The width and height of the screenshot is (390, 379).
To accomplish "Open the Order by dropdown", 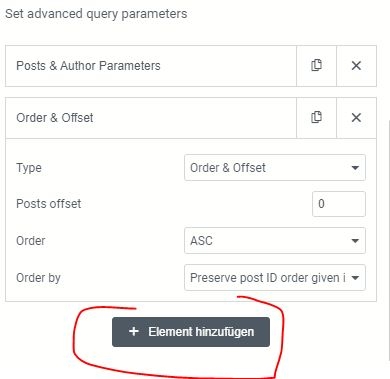I will tap(275, 277).
